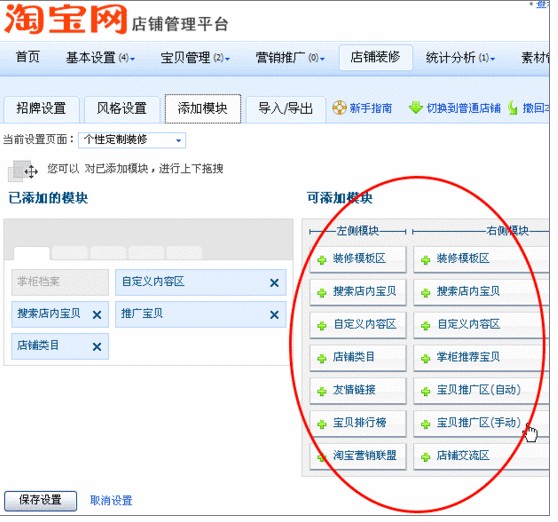Viewport: 558px width, 522px height.
Task: Click plus icon for 友情链接
Action: [x=322, y=391]
